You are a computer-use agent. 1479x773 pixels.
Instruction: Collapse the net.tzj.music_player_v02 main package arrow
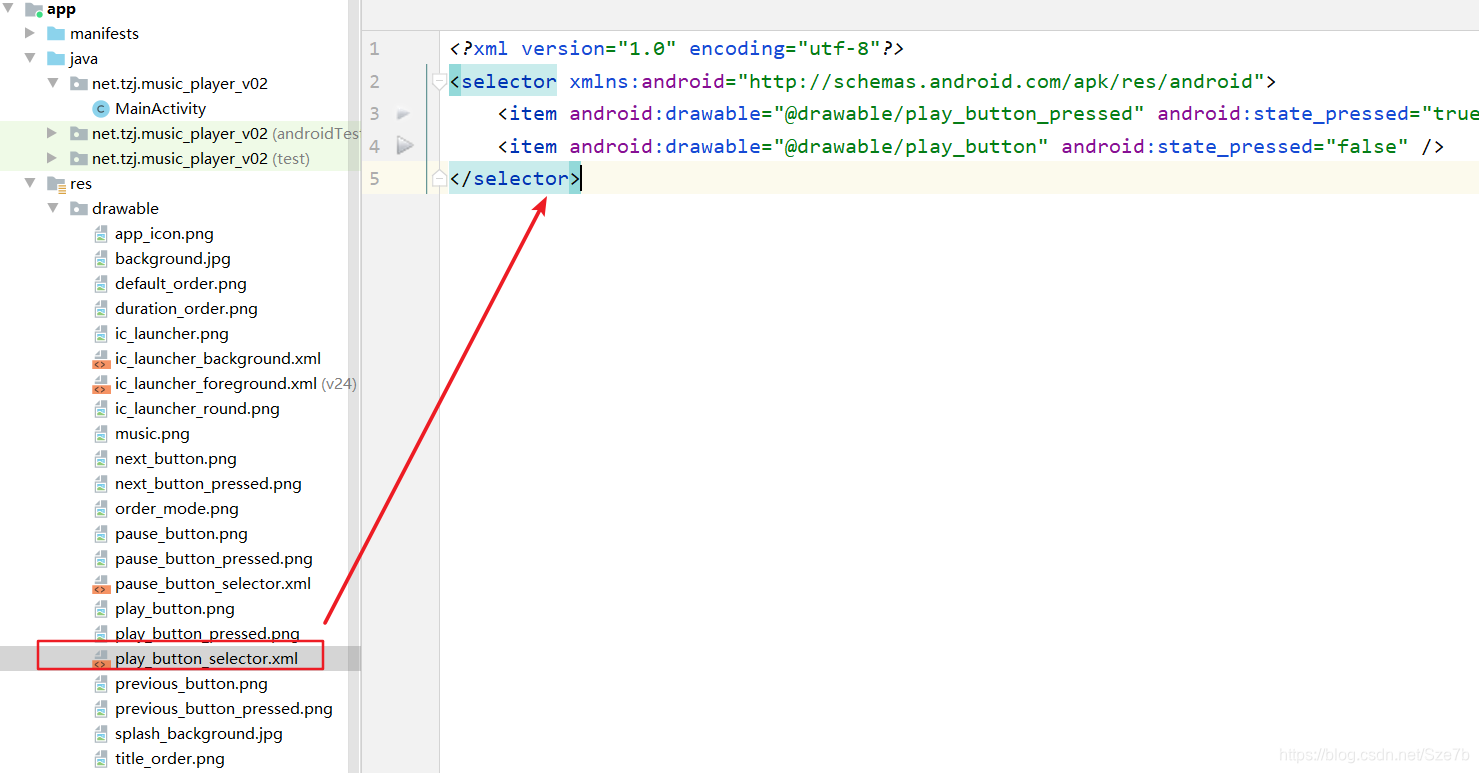pos(53,84)
